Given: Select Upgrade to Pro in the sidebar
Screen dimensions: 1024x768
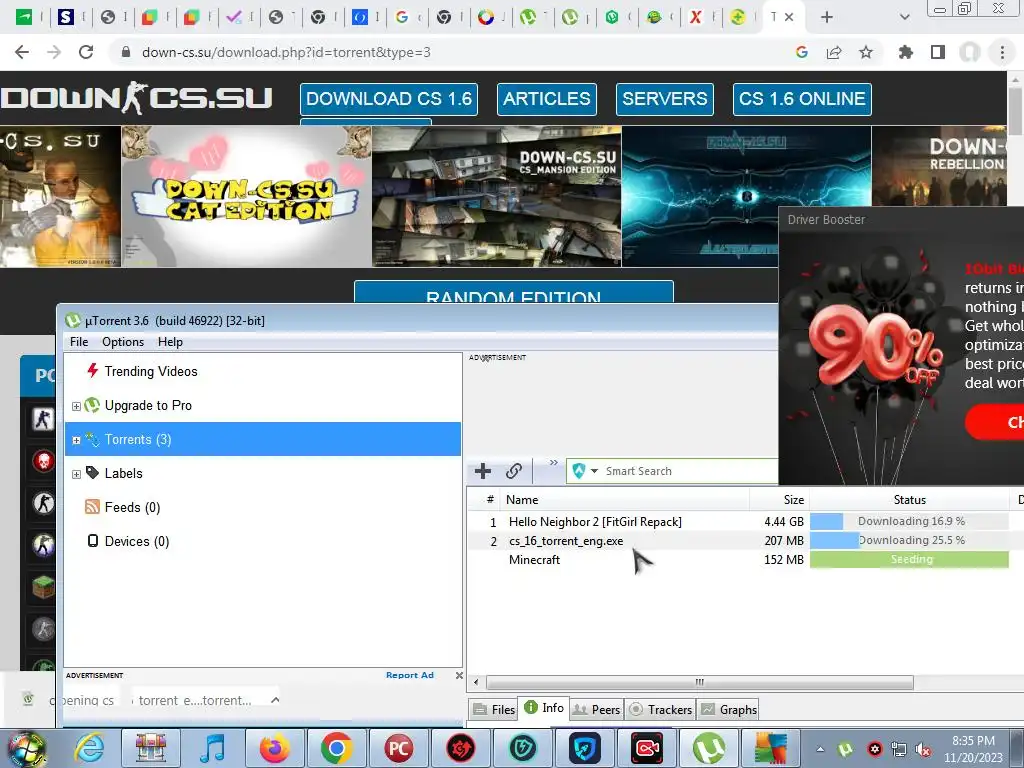Looking at the screenshot, I should (148, 406).
